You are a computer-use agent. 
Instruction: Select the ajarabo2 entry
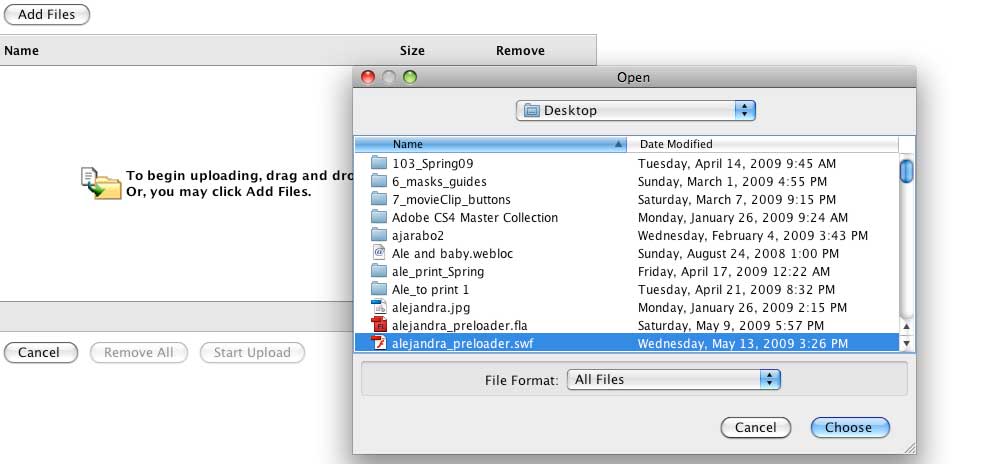(419, 235)
